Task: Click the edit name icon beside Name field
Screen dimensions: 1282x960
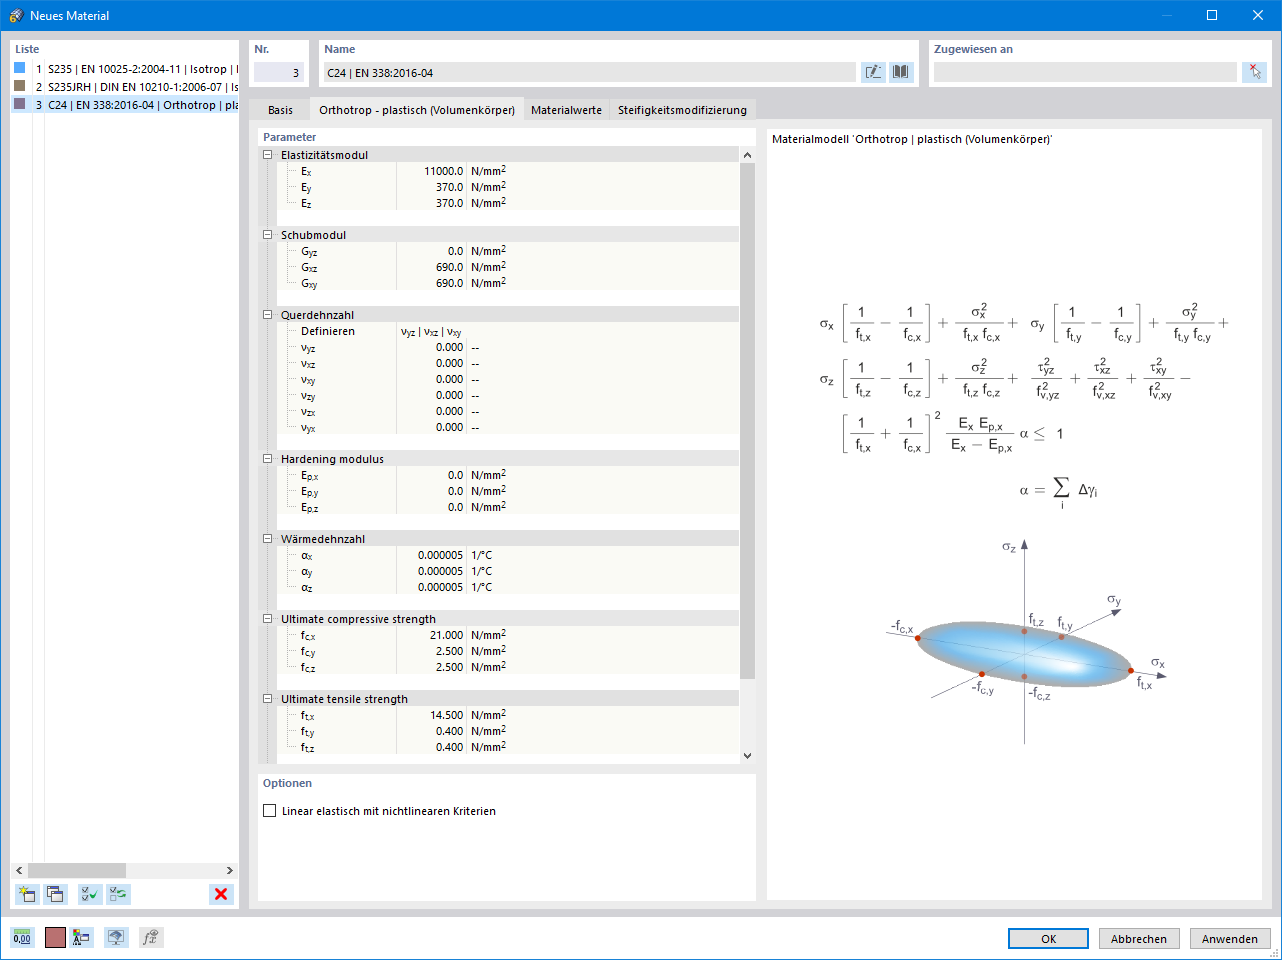Action: [x=873, y=72]
